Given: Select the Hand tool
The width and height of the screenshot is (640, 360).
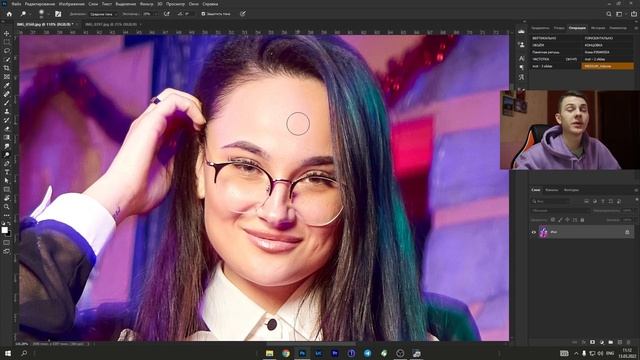Looking at the screenshot, I should pos(7,198).
